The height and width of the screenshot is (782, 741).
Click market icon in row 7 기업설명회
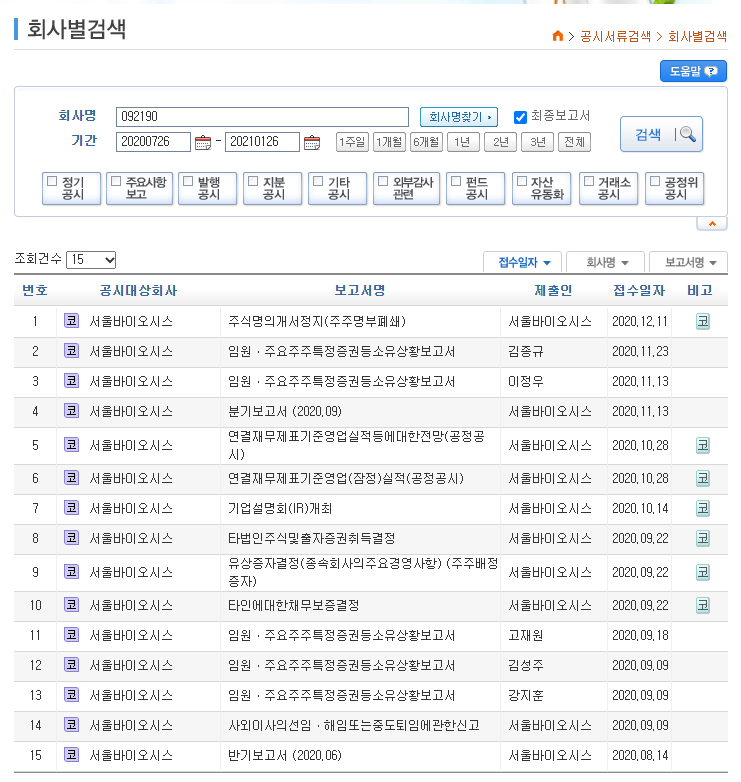pos(71,508)
